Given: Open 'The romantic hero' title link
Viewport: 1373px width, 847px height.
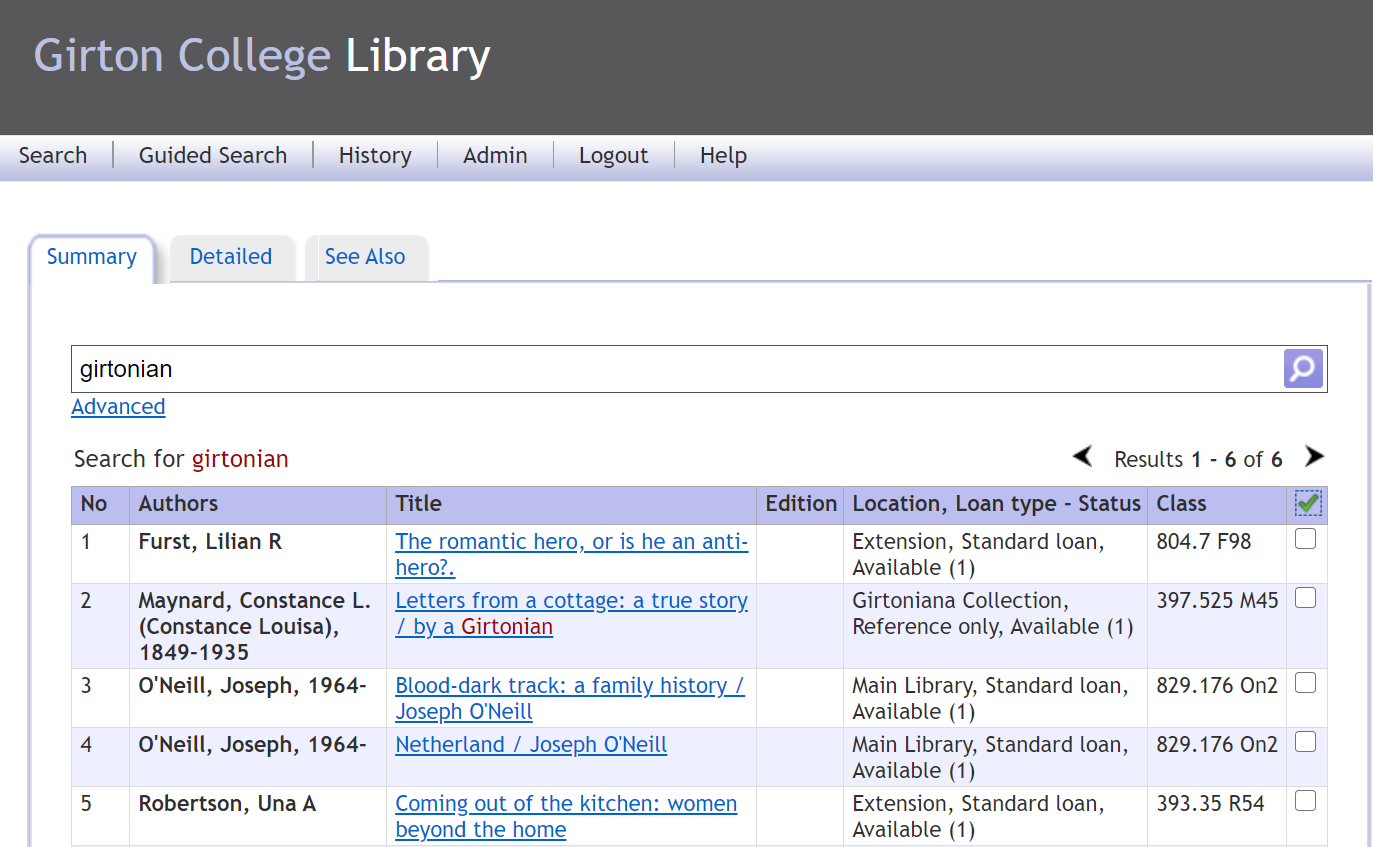Looking at the screenshot, I should (x=571, y=542).
